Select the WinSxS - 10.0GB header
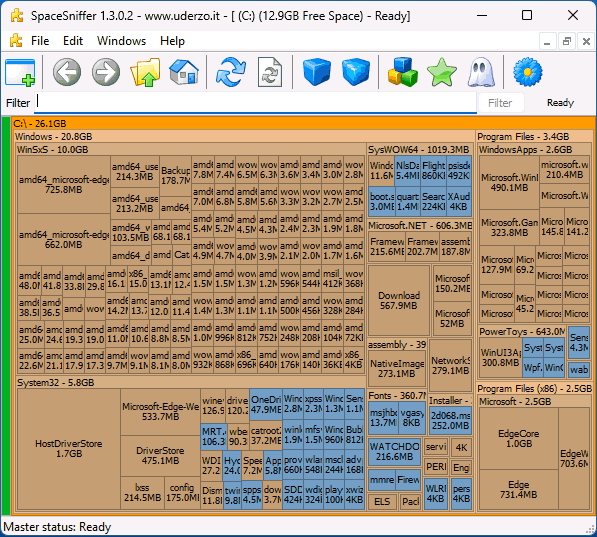Image resolution: width=597 pixels, height=537 pixels. [x=191, y=149]
